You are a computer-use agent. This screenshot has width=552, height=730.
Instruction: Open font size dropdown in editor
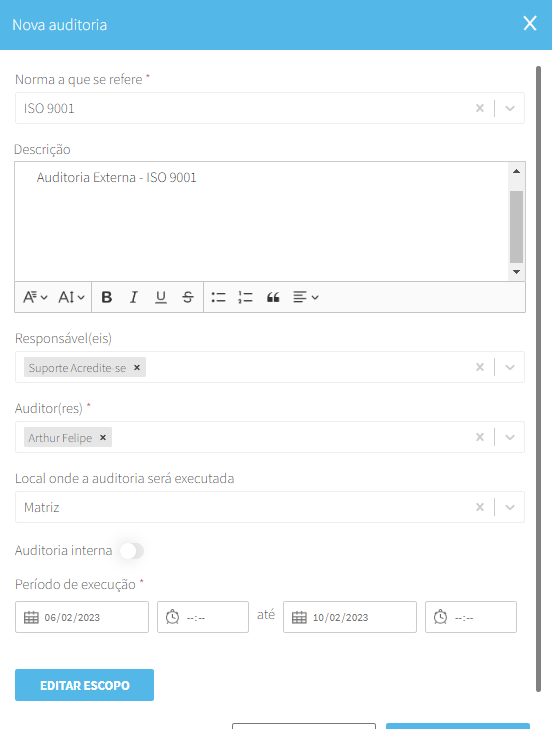(x=71, y=297)
